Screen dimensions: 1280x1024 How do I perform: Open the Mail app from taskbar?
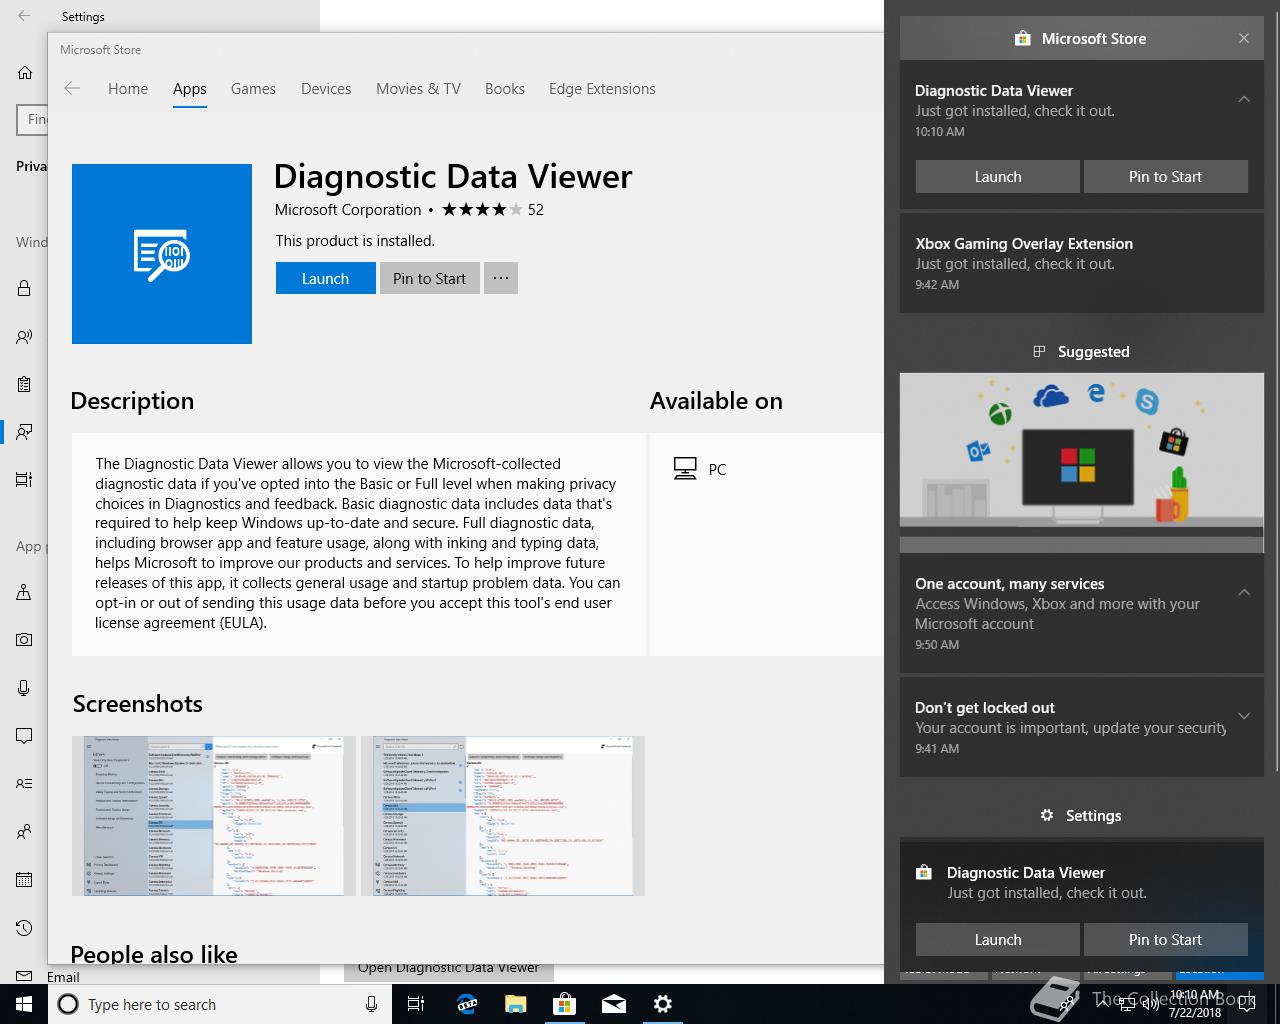click(613, 1004)
